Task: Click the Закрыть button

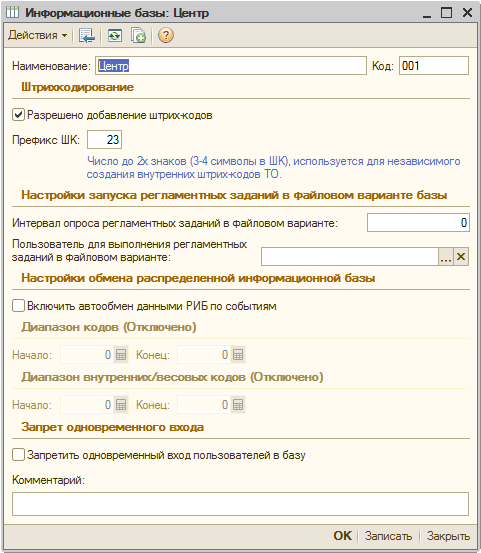Action: (448, 536)
